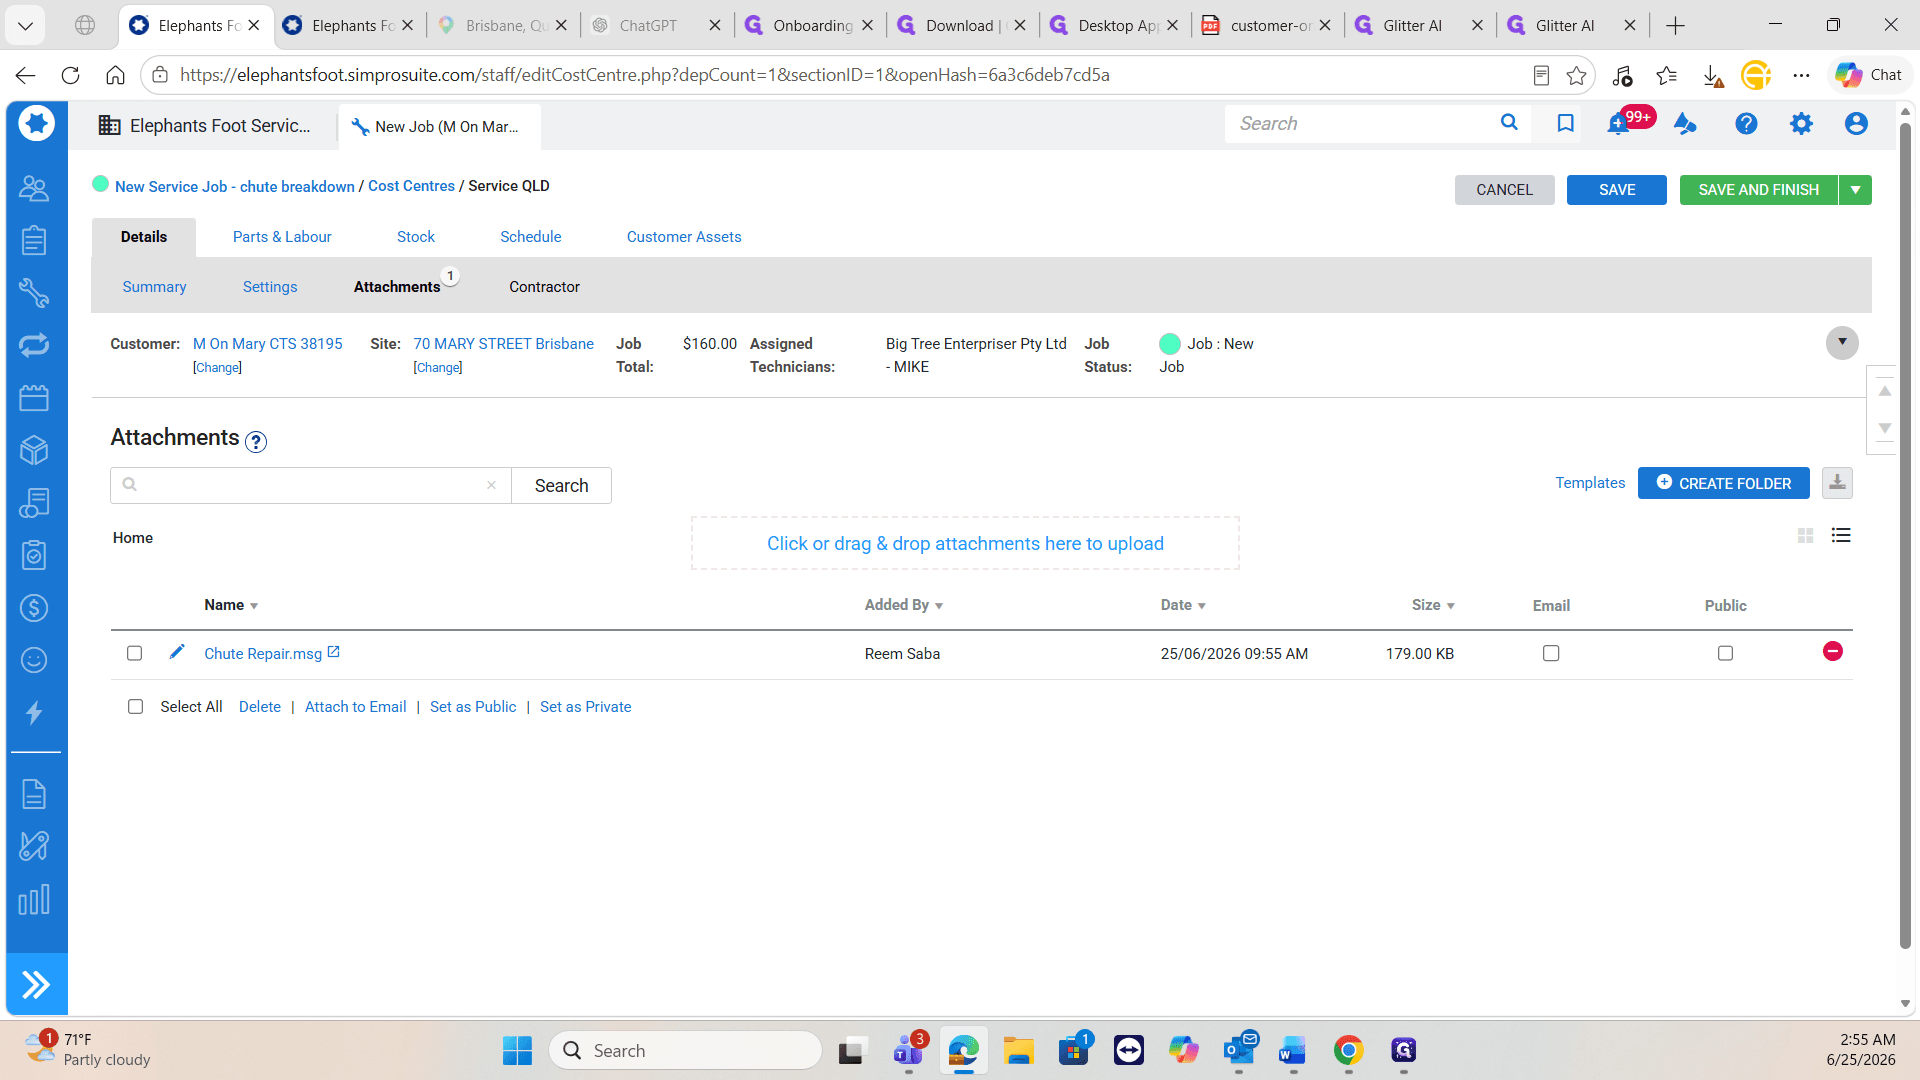
Task: Toggle the Public checkbox for Chute Repair.msg
Action: [x=1725, y=653]
